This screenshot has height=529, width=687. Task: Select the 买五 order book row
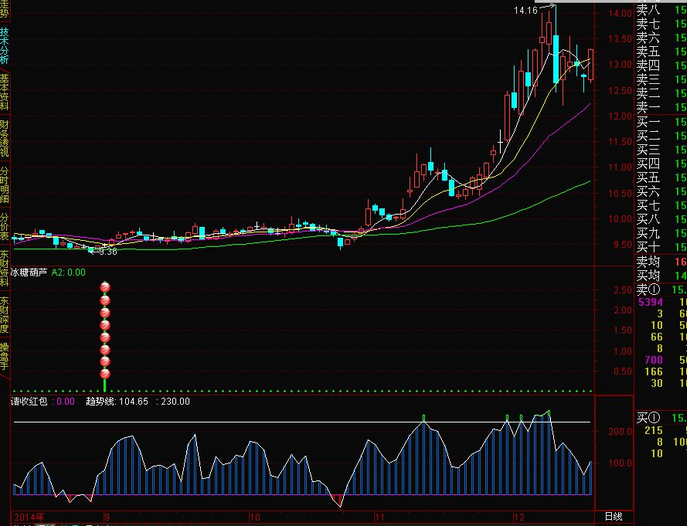661,178
